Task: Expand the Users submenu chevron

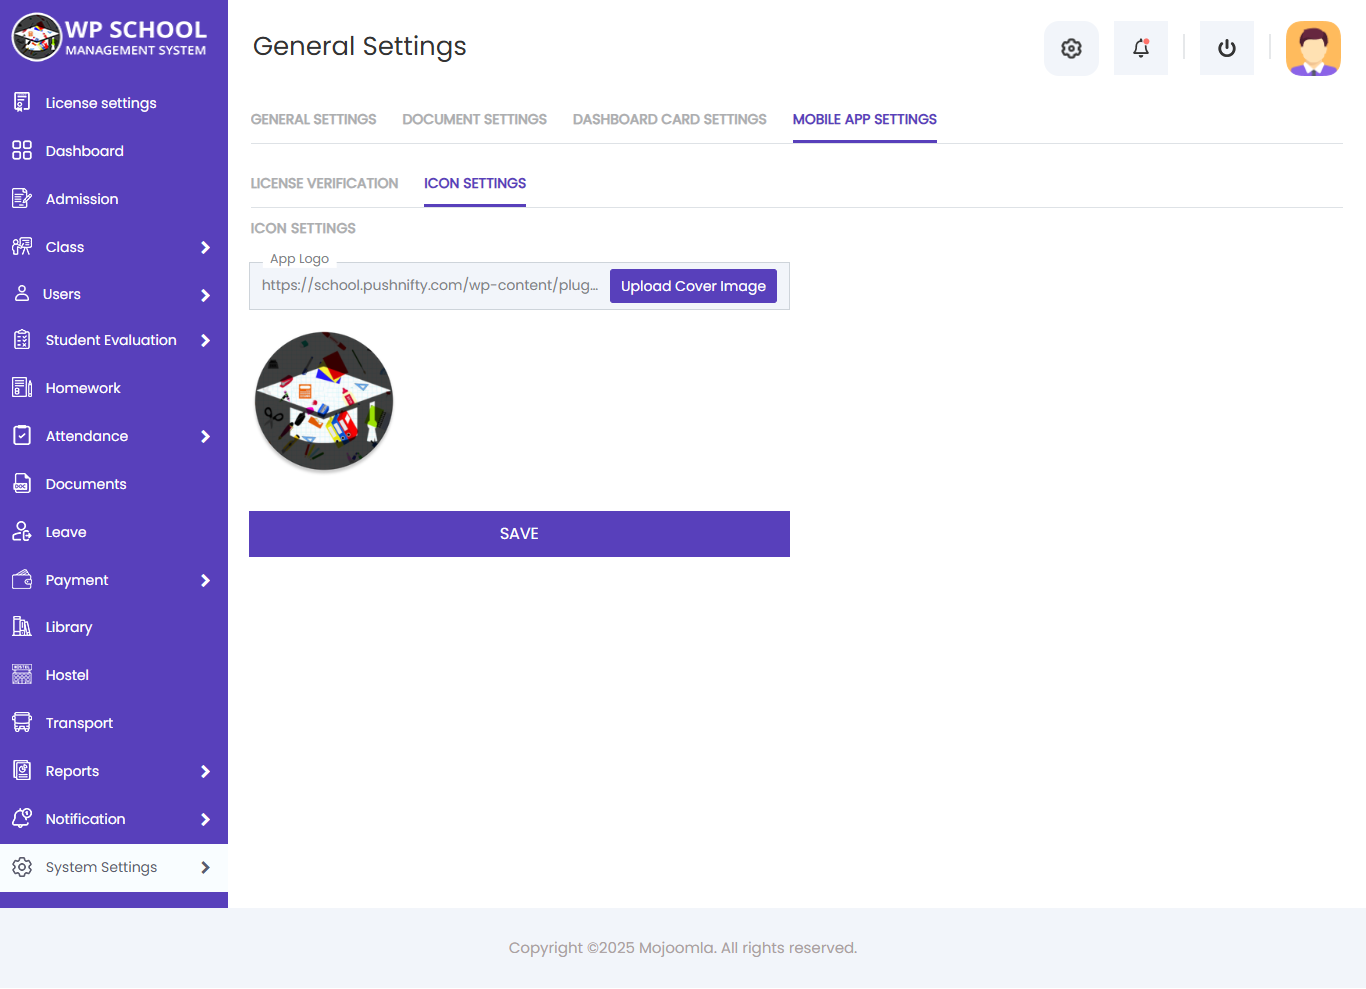Action: click(x=205, y=295)
